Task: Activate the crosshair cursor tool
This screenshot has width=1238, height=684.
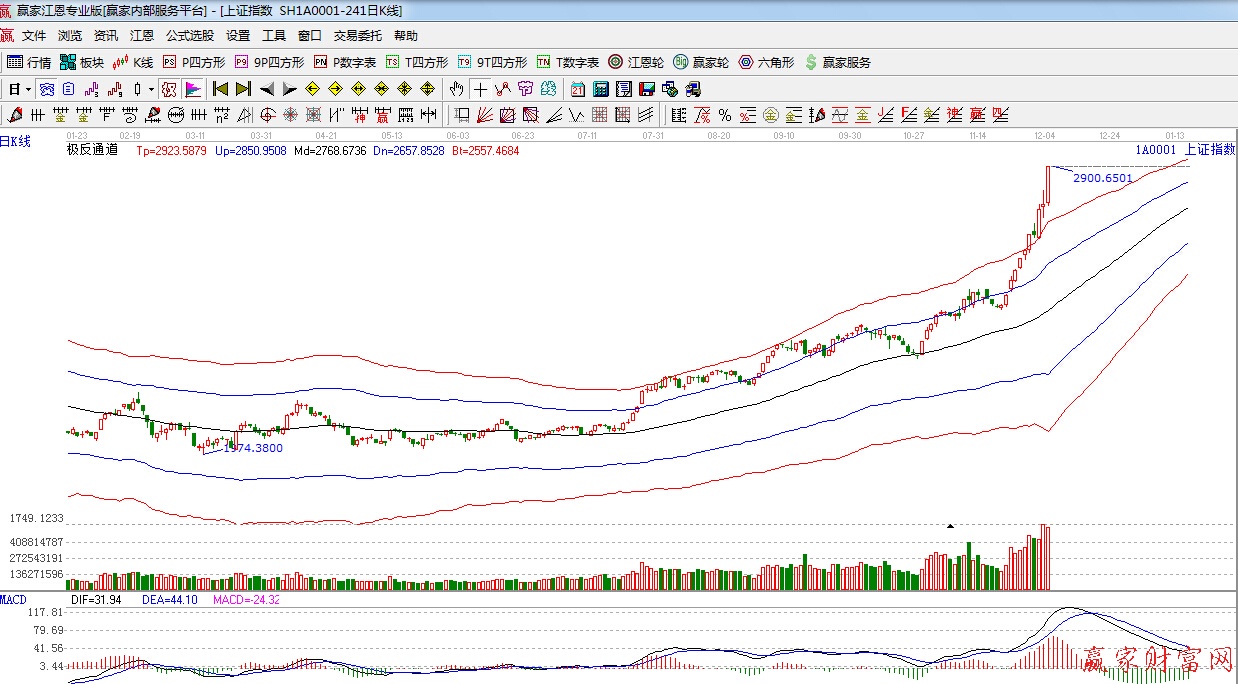Action: (481, 89)
